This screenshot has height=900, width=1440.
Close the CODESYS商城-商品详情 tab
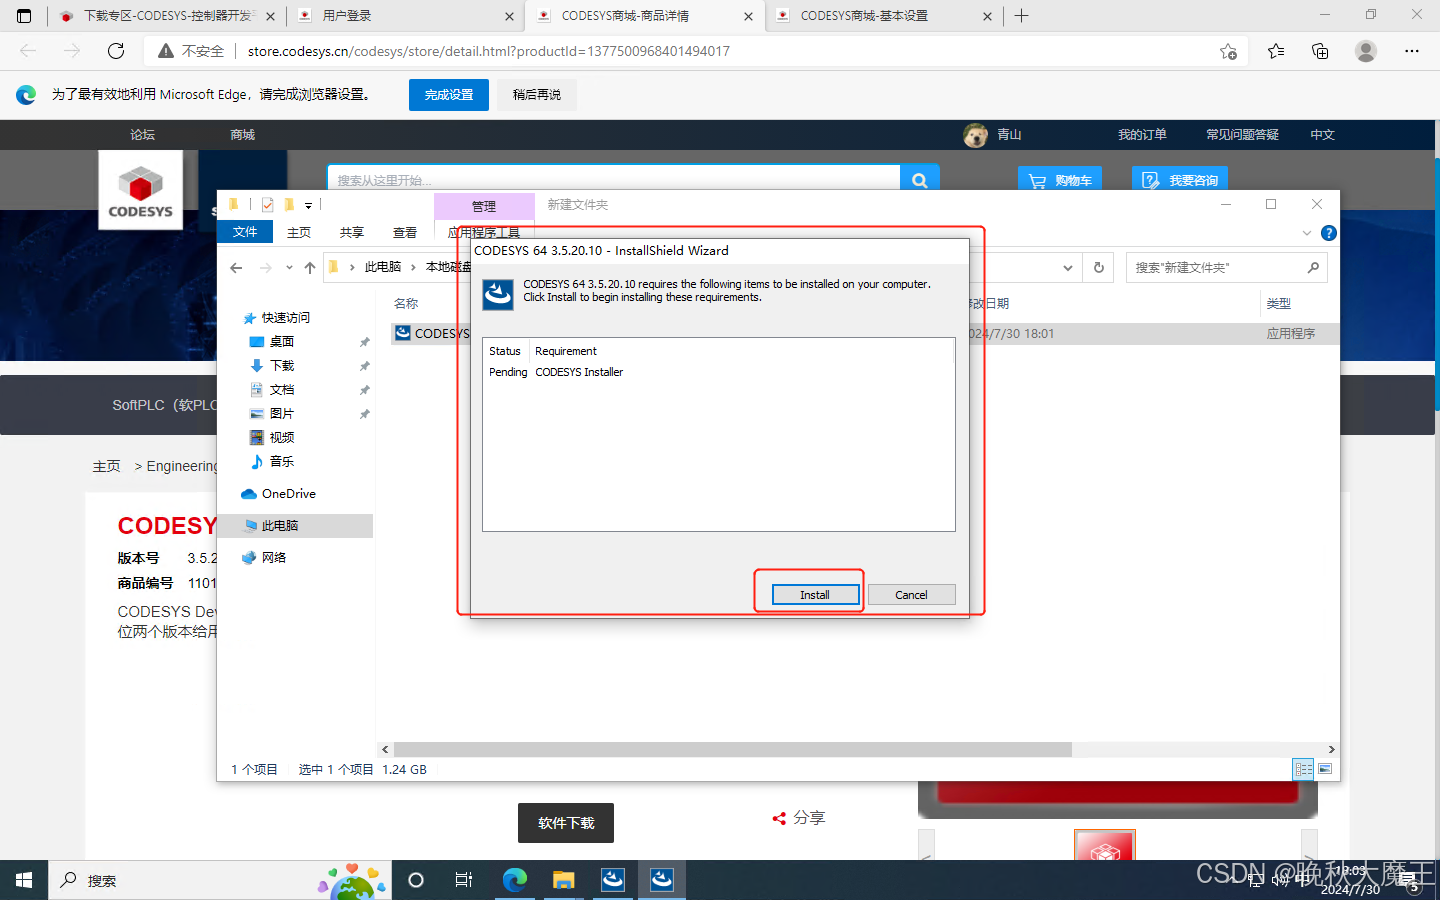click(x=748, y=16)
